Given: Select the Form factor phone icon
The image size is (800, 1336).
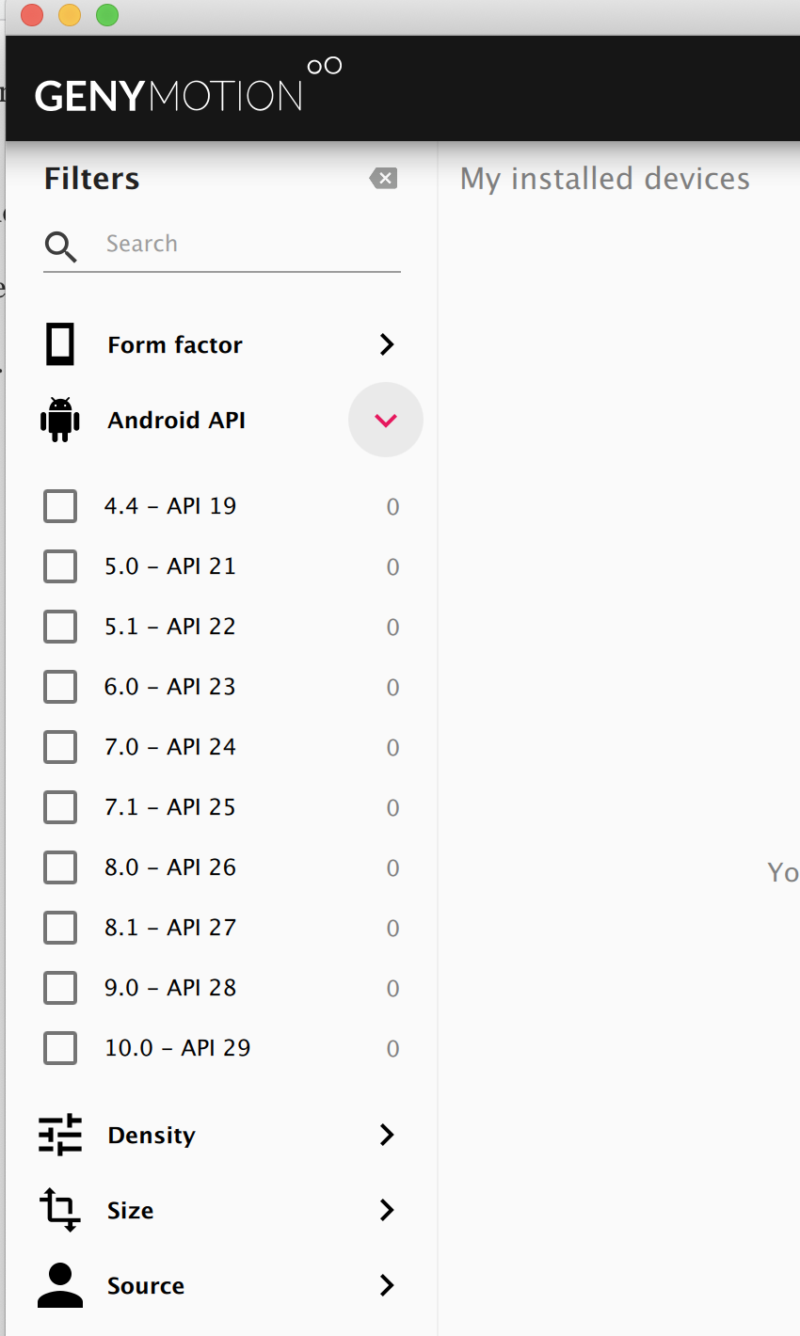Looking at the screenshot, I should click(x=60, y=344).
